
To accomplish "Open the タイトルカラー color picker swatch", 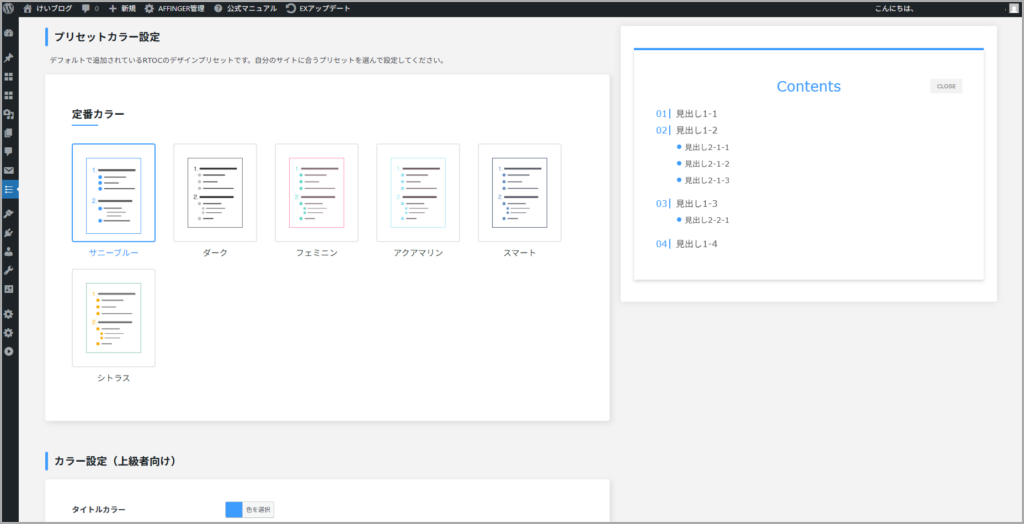I will coord(234,509).
